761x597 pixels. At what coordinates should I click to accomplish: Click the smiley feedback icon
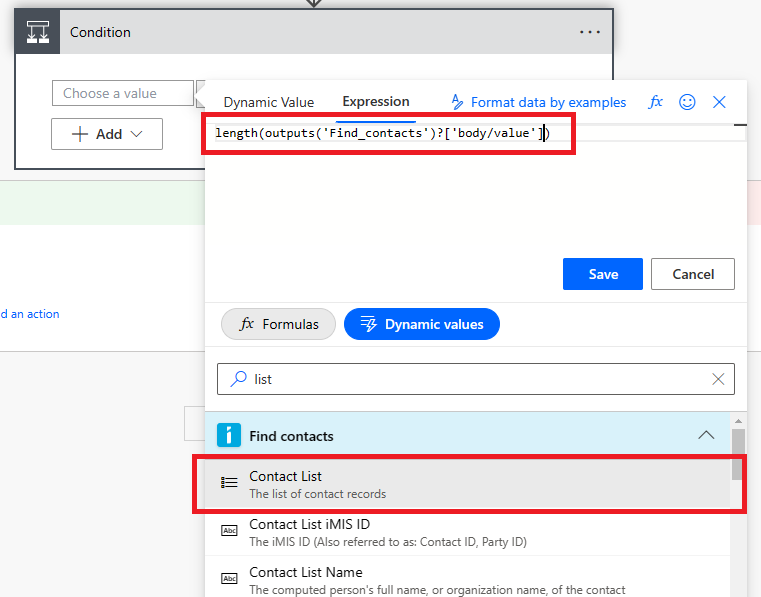point(687,102)
